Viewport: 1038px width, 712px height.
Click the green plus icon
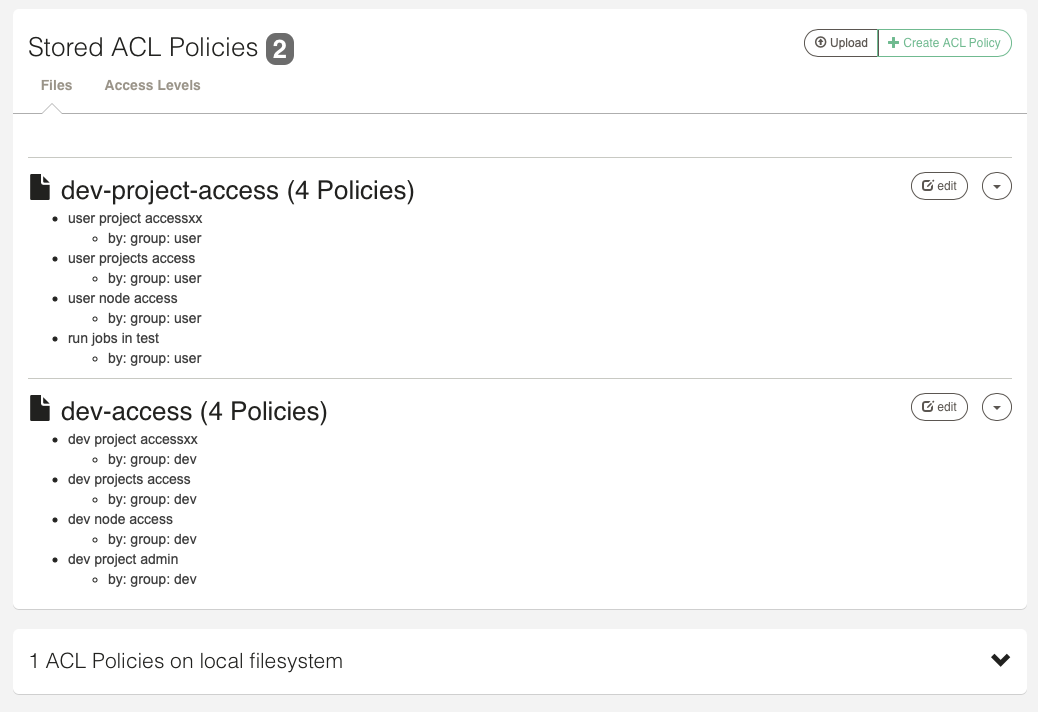893,42
